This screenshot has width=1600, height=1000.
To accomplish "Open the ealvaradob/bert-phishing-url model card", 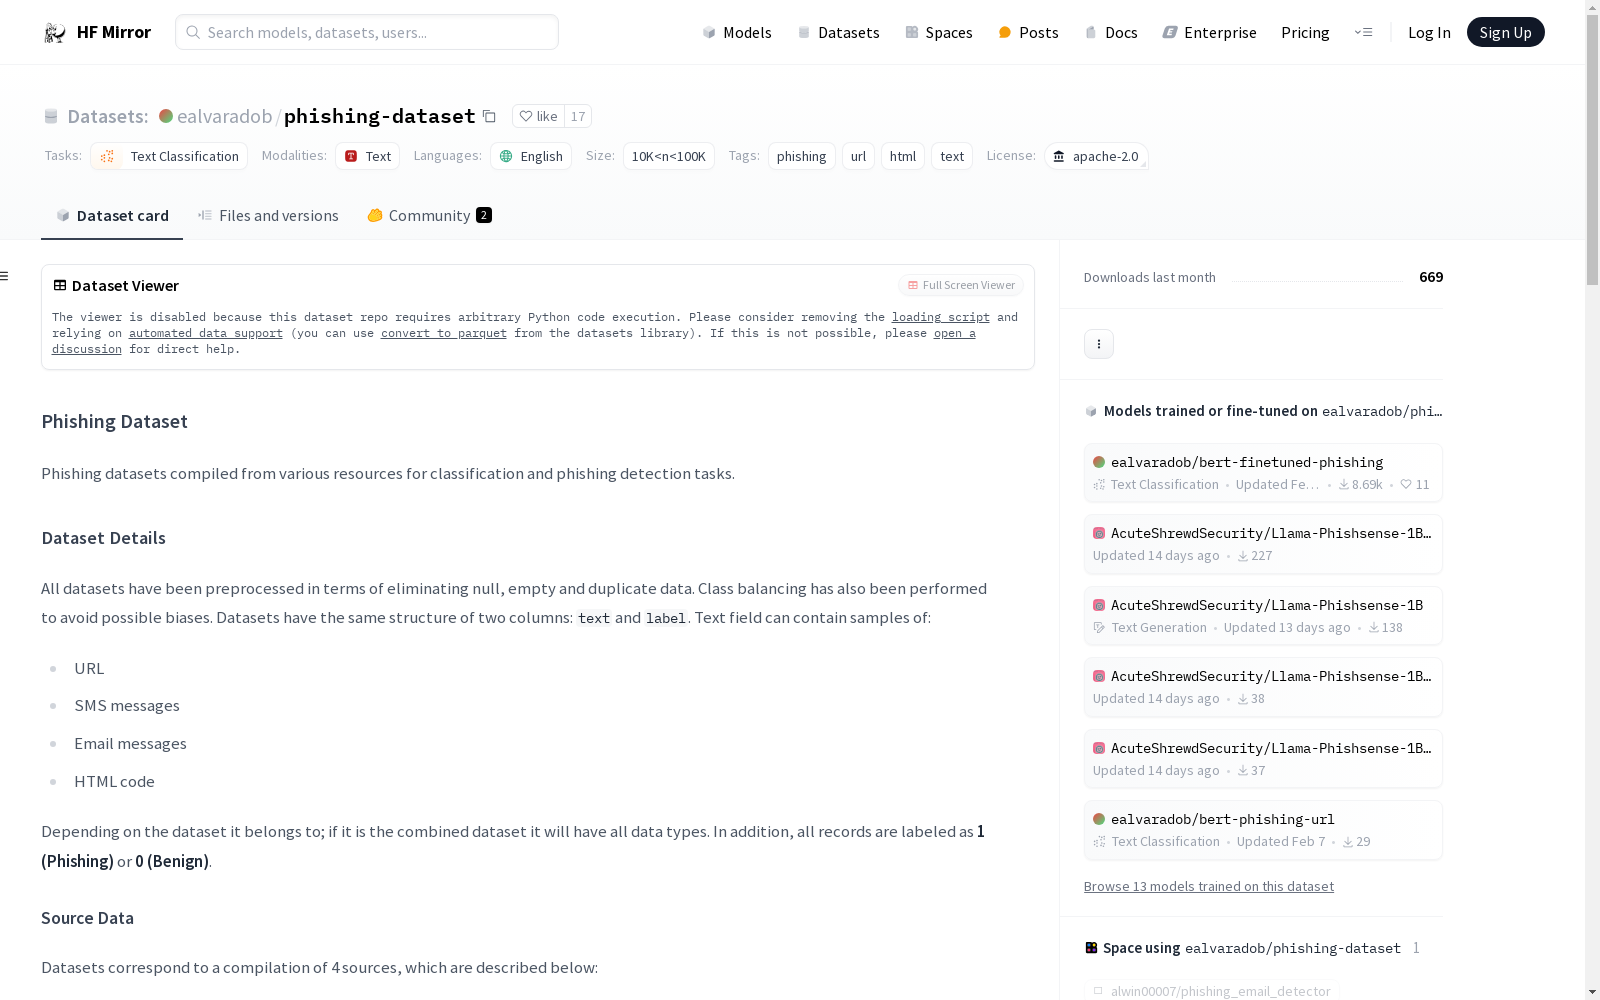I will coord(1262,830).
